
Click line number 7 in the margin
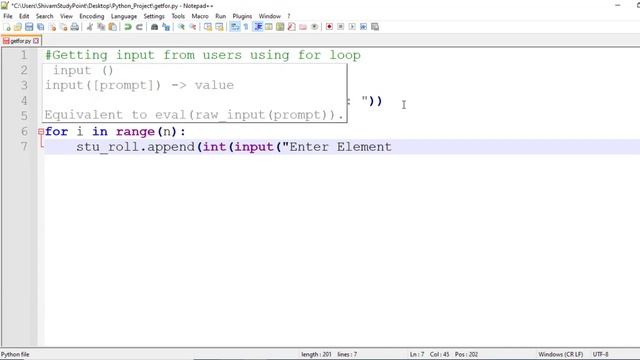coord(24,147)
